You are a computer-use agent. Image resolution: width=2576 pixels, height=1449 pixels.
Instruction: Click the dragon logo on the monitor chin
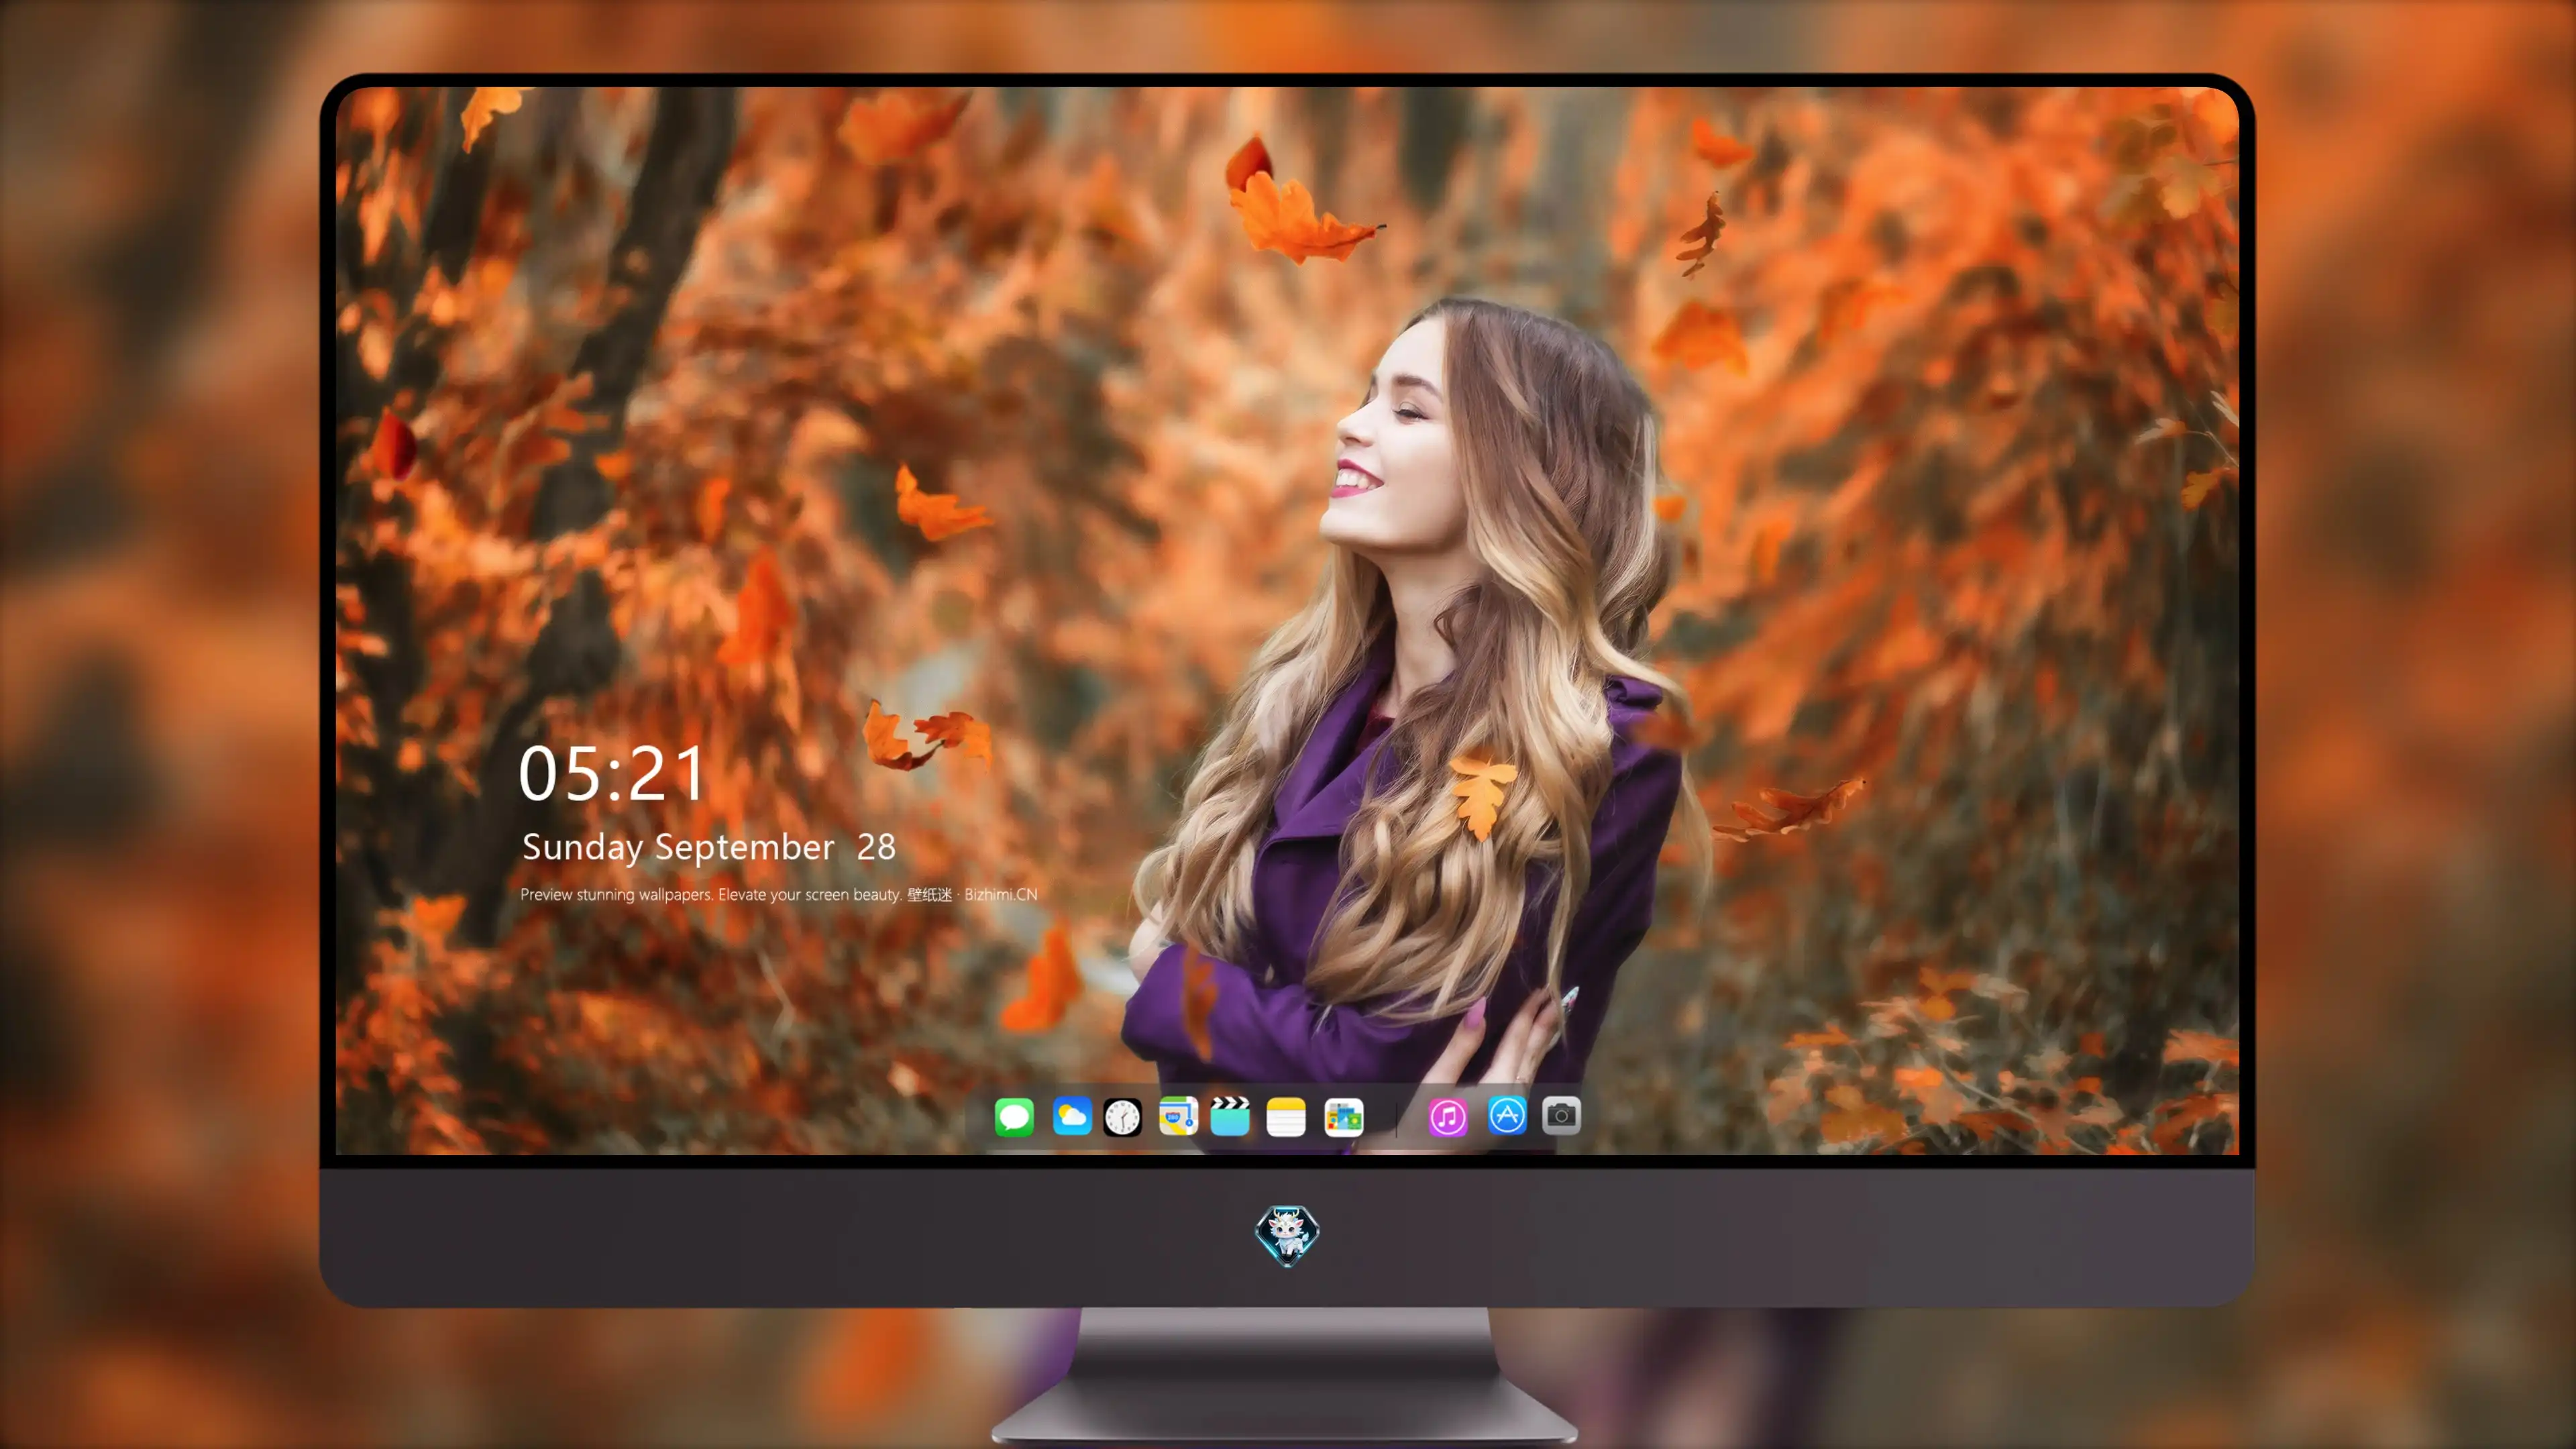(x=1287, y=1235)
